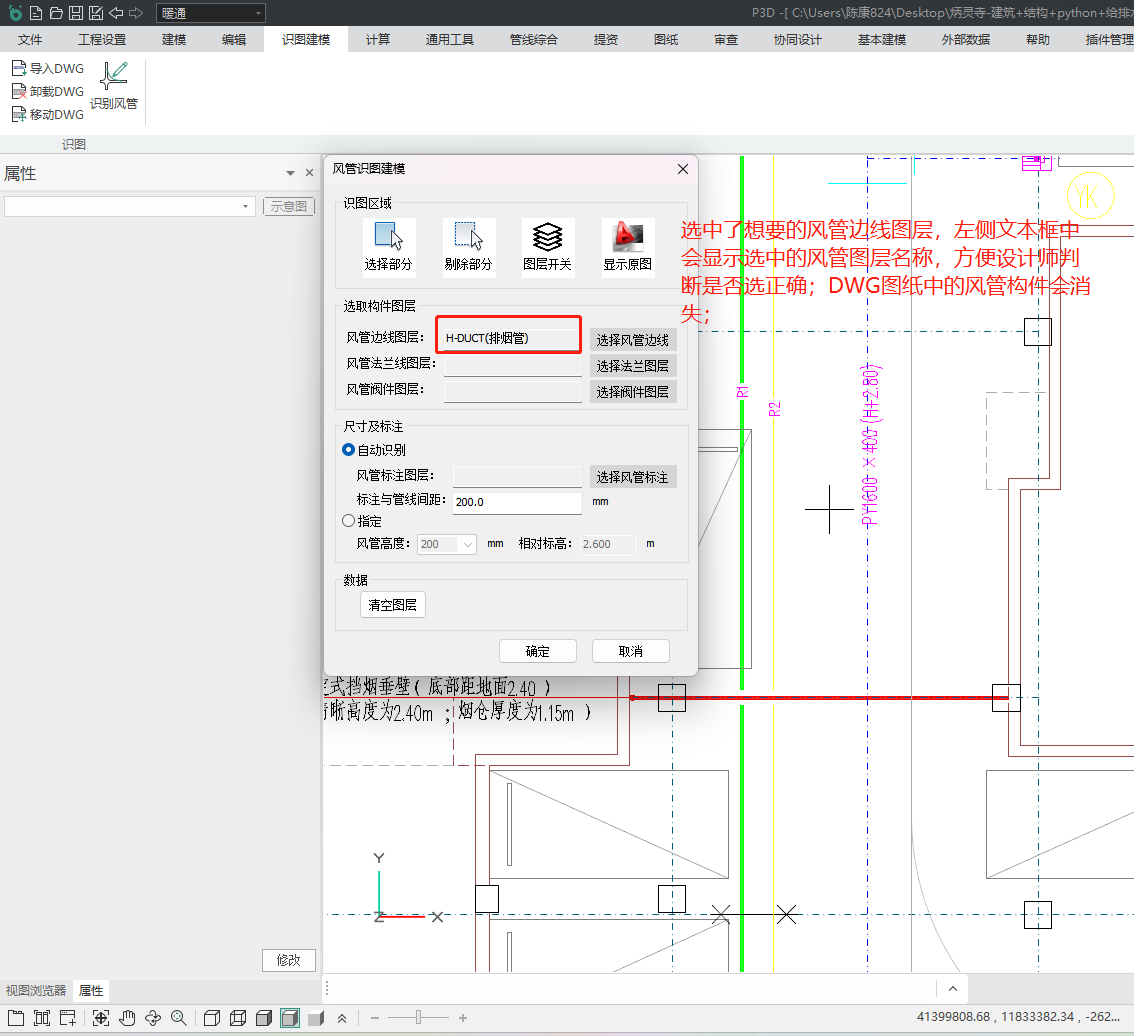The height and width of the screenshot is (1036, 1134).
Task: Open the 计算 ribbon tab
Action: click(377, 40)
